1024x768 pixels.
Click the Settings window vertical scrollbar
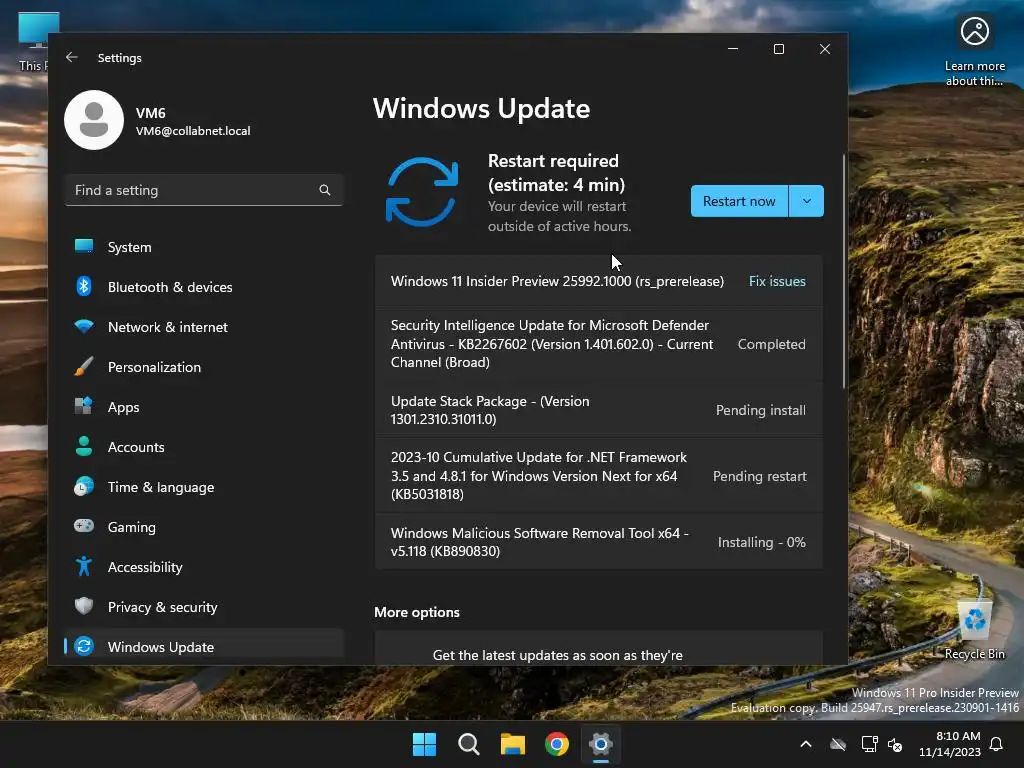coord(844,271)
